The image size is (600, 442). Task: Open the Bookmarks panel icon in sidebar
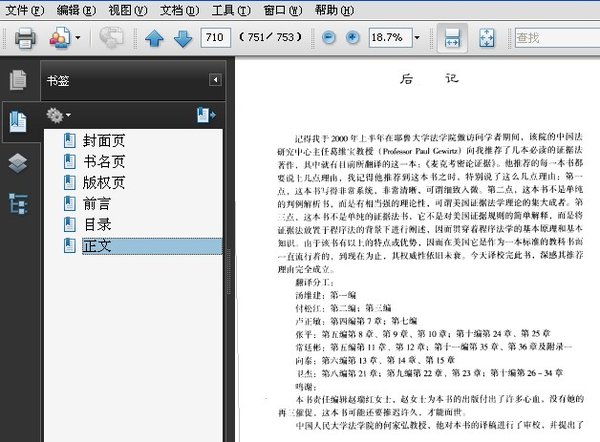point(18,121)
